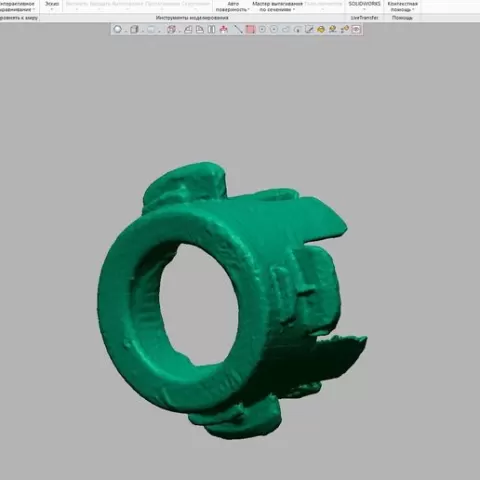Image resolution: width=480 pixels, height=480 pixels.
Task: Select the cube shaded display icon
Action: pyautogui.click(x=134, y=29)
